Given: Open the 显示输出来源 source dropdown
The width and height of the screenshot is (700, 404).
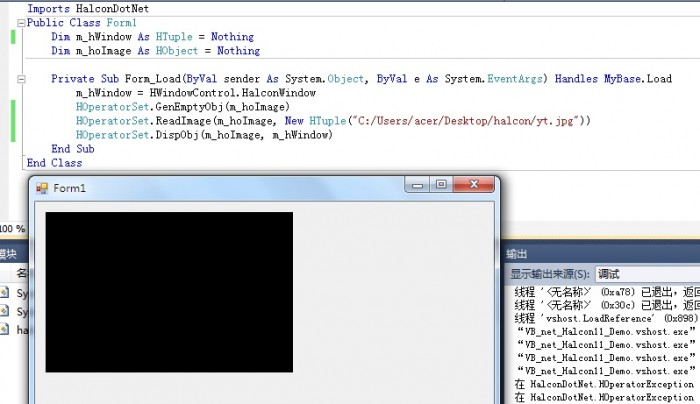Looking at the screenshot, I should (x=648, y=274).
